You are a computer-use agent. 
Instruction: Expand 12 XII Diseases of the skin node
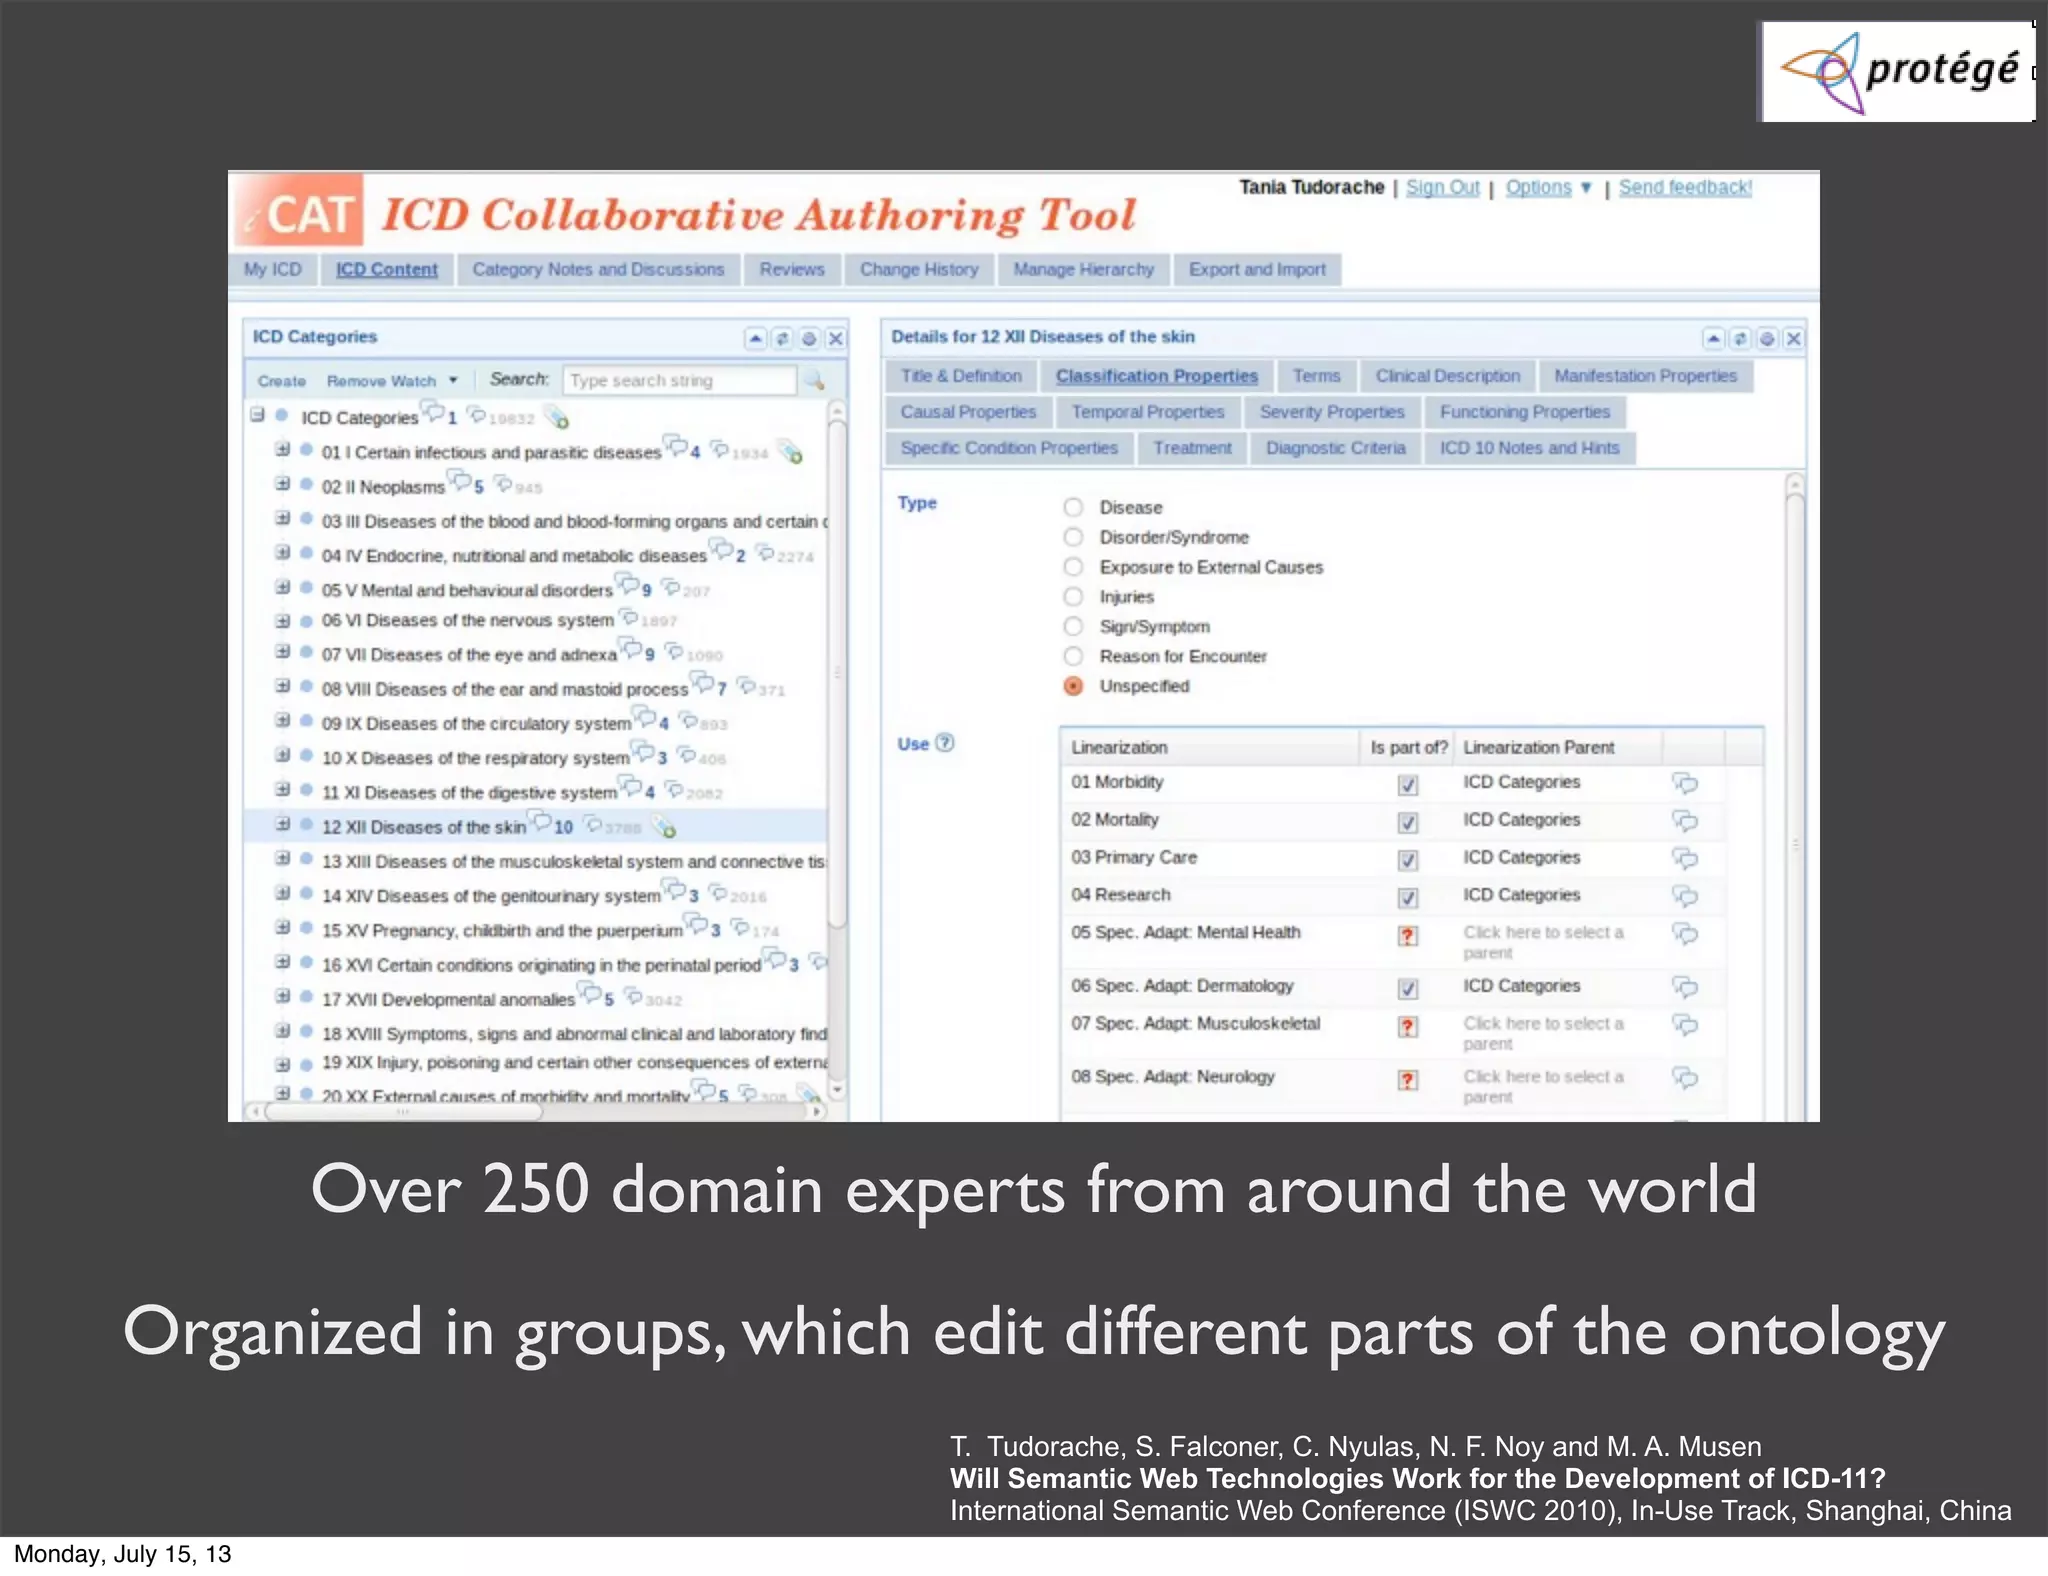(283, 824)
